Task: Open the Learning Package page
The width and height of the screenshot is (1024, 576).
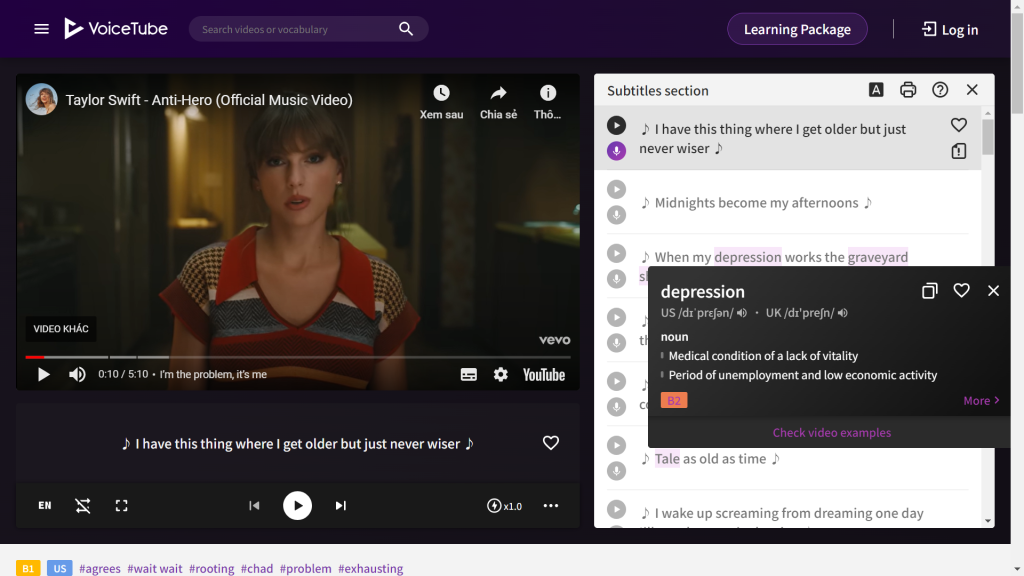Action: (797, 29)
